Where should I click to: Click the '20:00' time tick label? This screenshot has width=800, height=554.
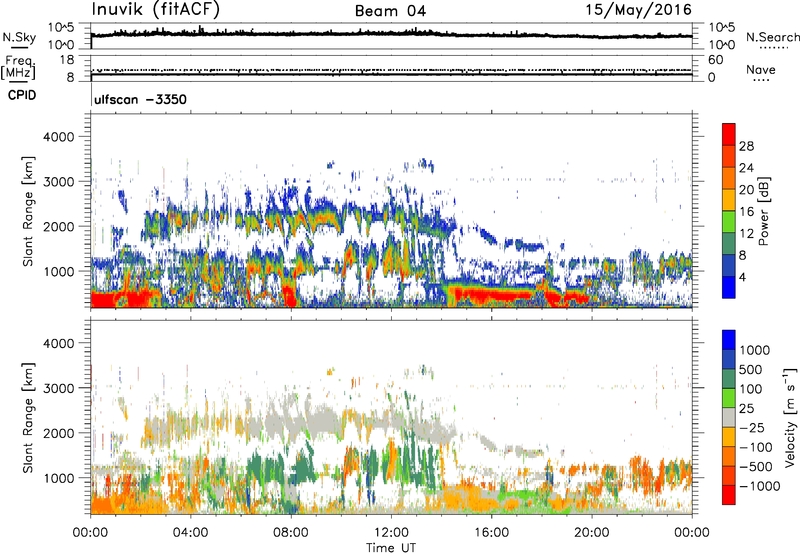tap(592, 533)
